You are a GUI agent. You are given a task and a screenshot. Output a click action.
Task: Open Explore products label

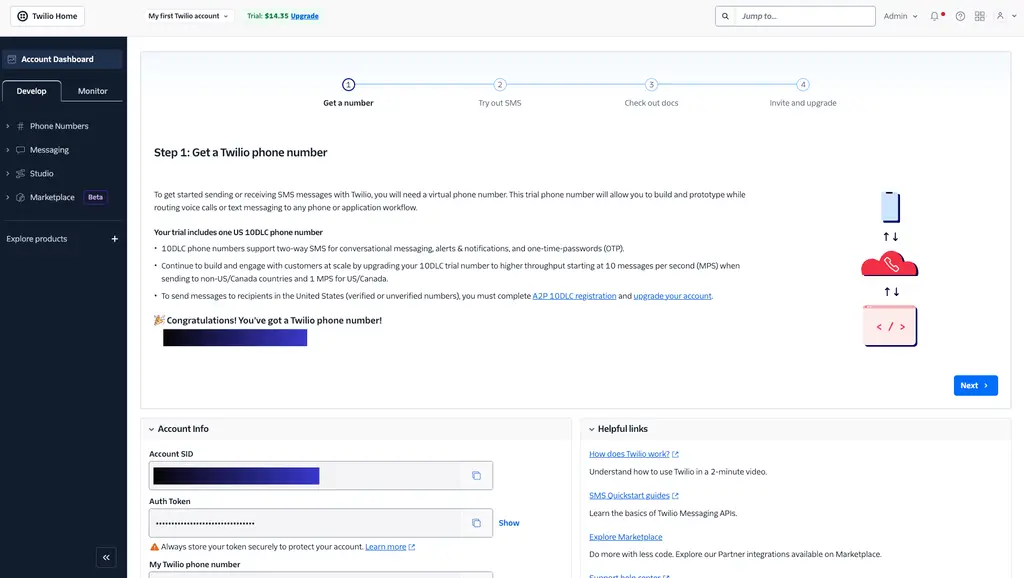pos(37,239)
